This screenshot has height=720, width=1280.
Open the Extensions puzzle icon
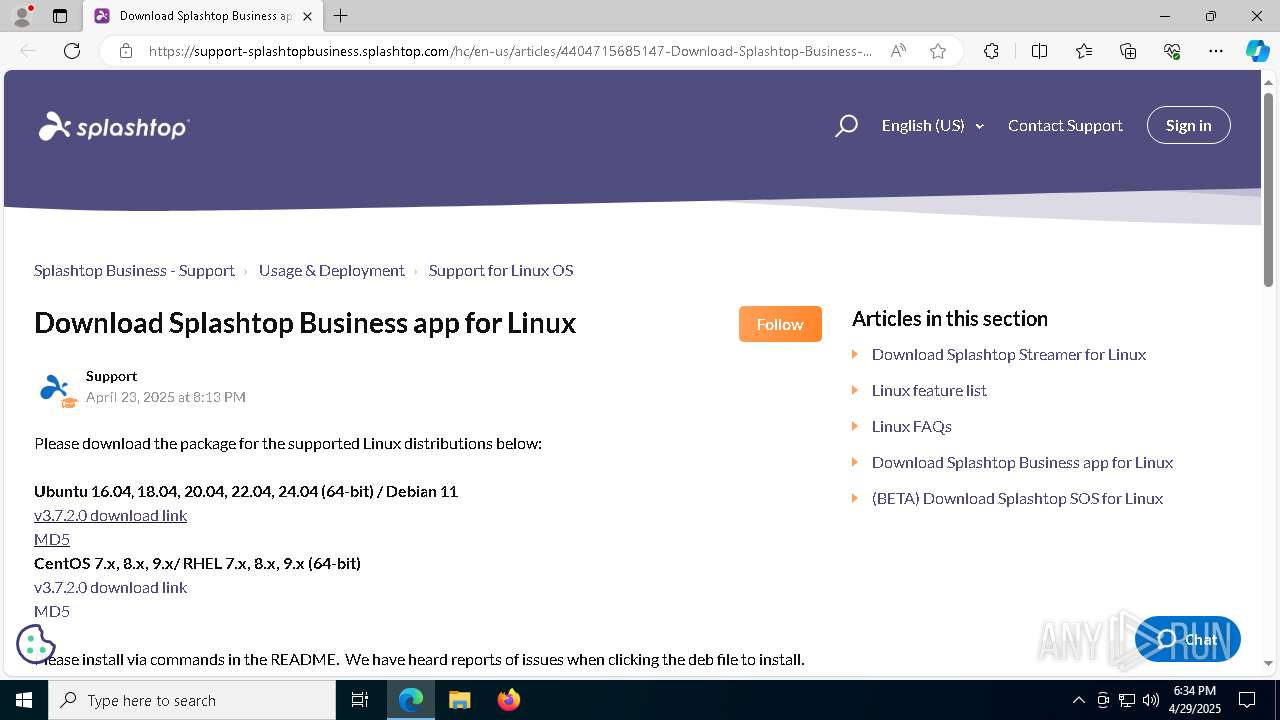pyautogui.click(x=991, y=51)
